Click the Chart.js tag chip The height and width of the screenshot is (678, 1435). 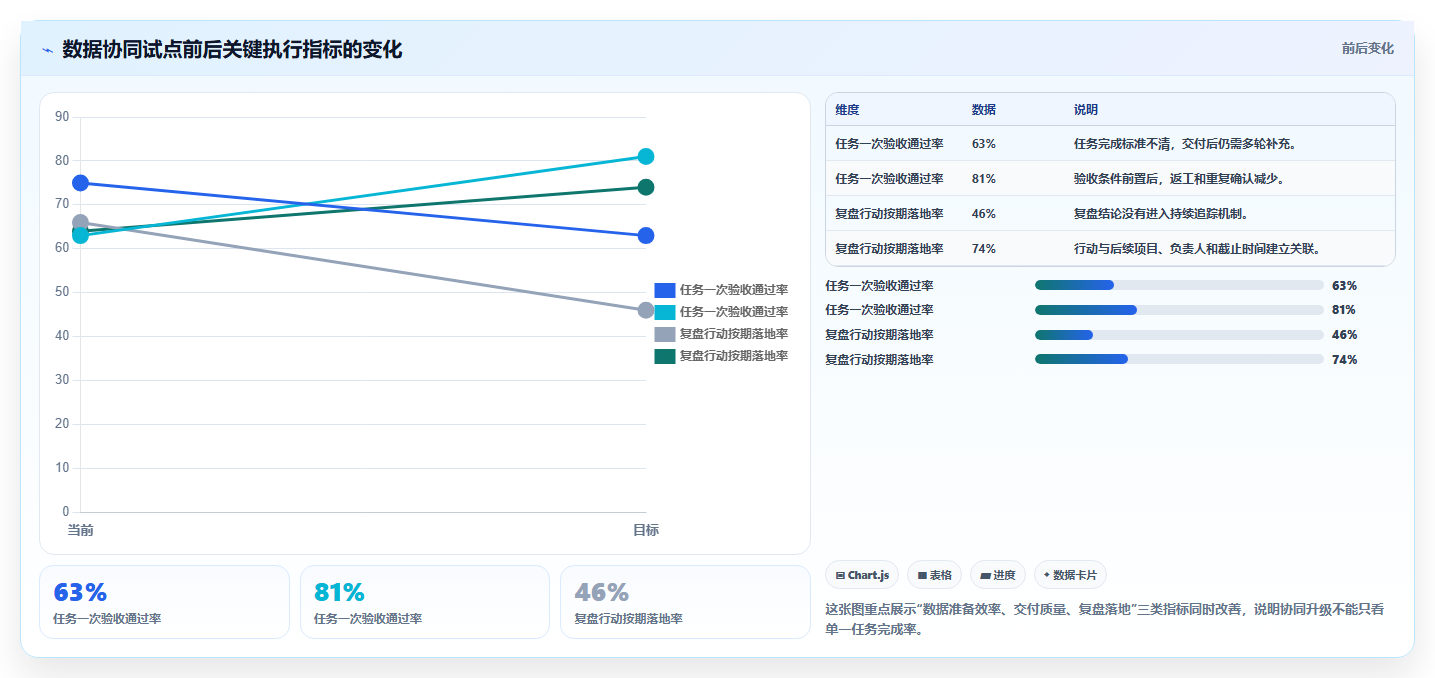click(x=861, y=575)
